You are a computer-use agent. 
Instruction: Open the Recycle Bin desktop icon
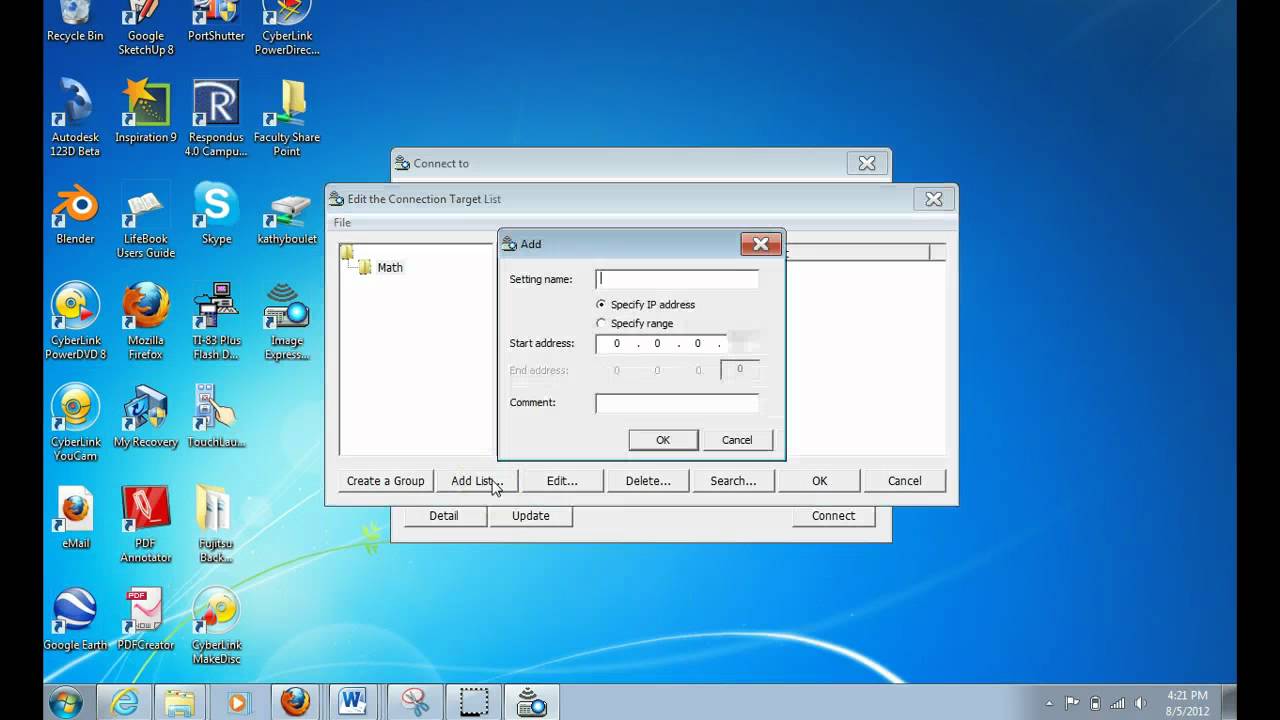coord(75,22)
